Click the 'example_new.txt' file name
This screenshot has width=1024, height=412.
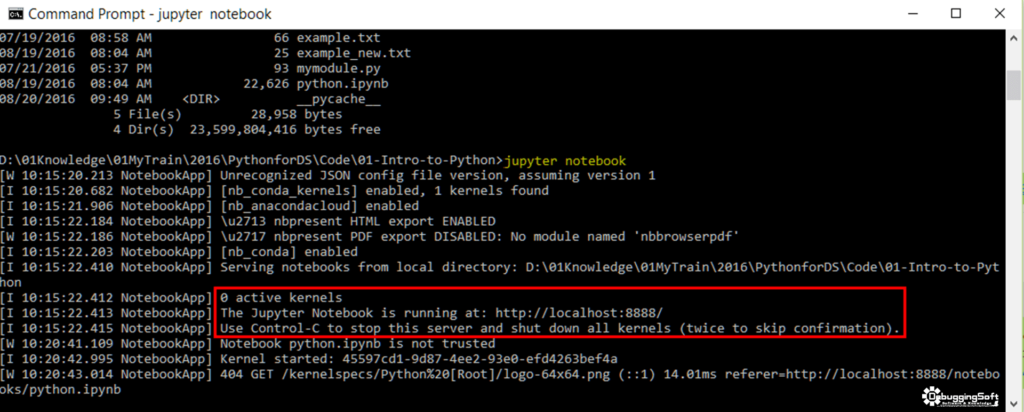(x=353, y=53)
